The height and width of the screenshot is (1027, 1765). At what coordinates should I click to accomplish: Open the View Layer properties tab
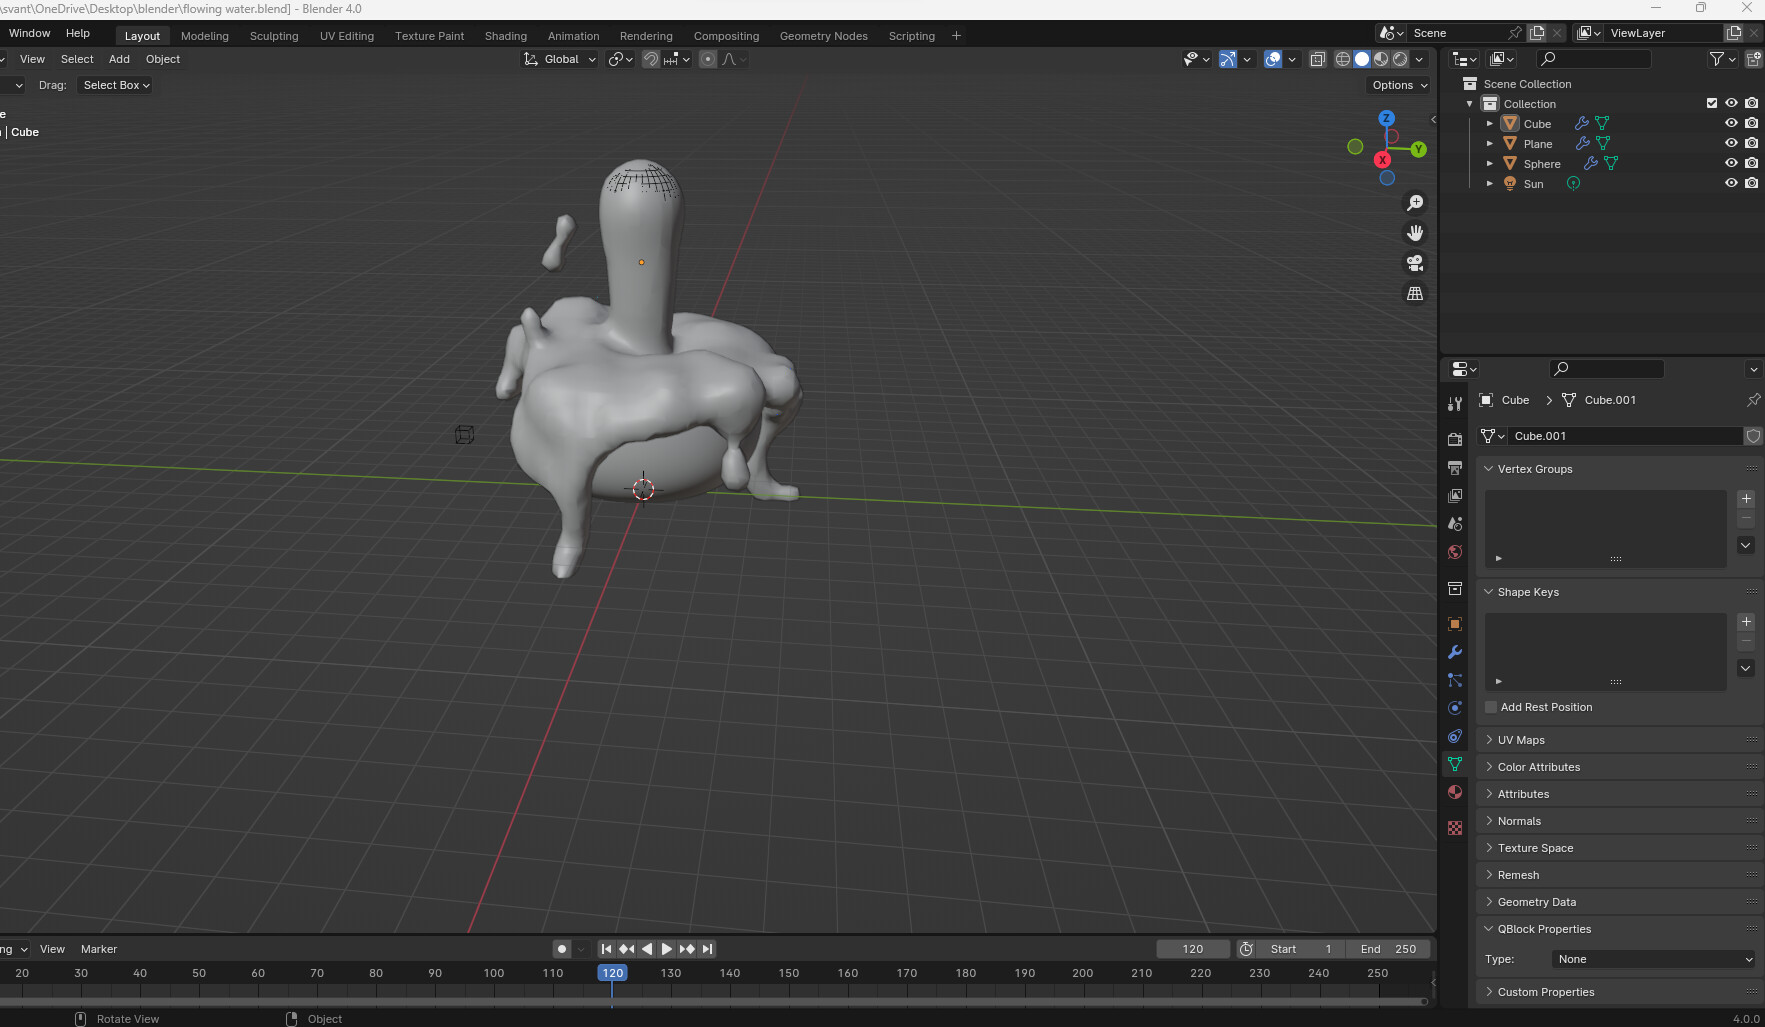click(1455, 496)
